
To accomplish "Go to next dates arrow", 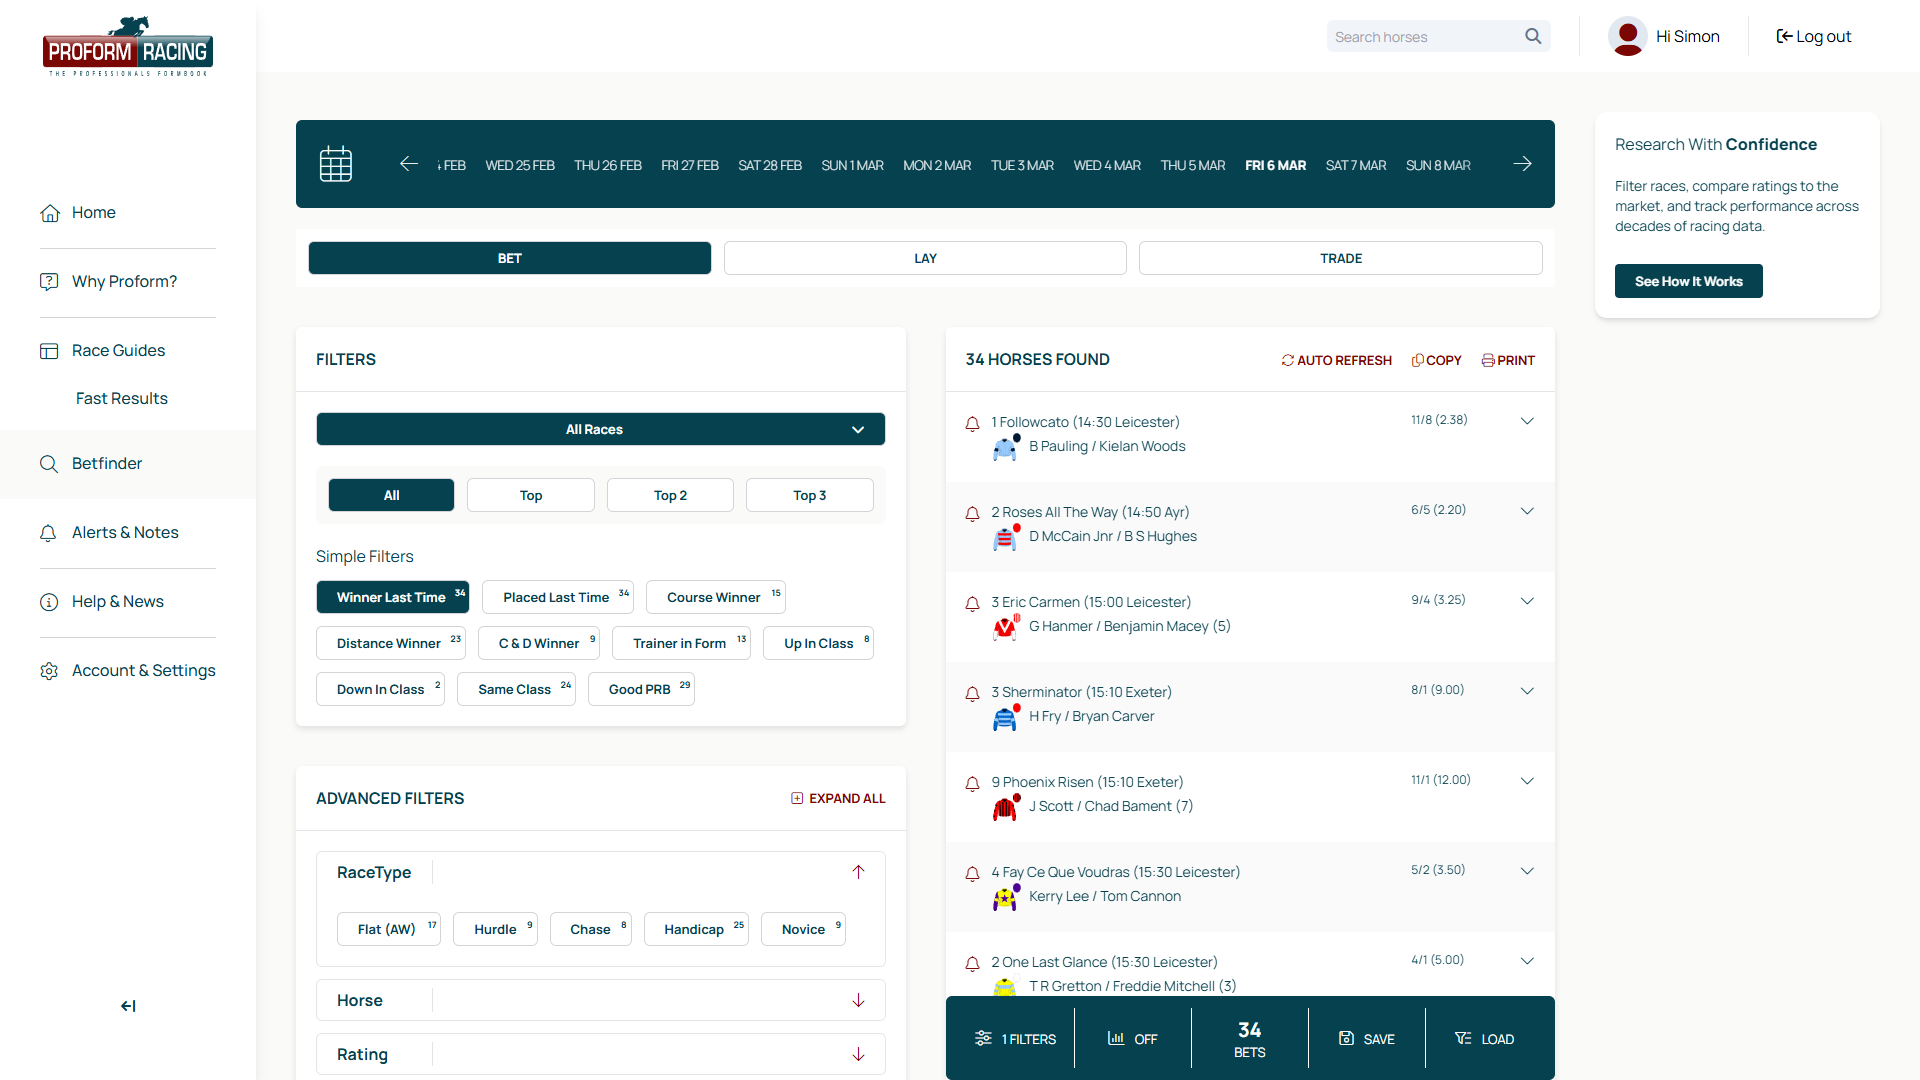I will [1522, 164].
